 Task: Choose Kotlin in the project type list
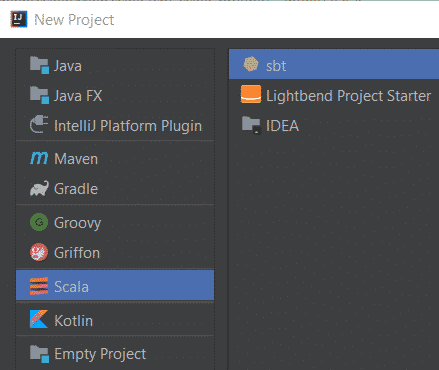pyautogui.click(x=115, y=320)
